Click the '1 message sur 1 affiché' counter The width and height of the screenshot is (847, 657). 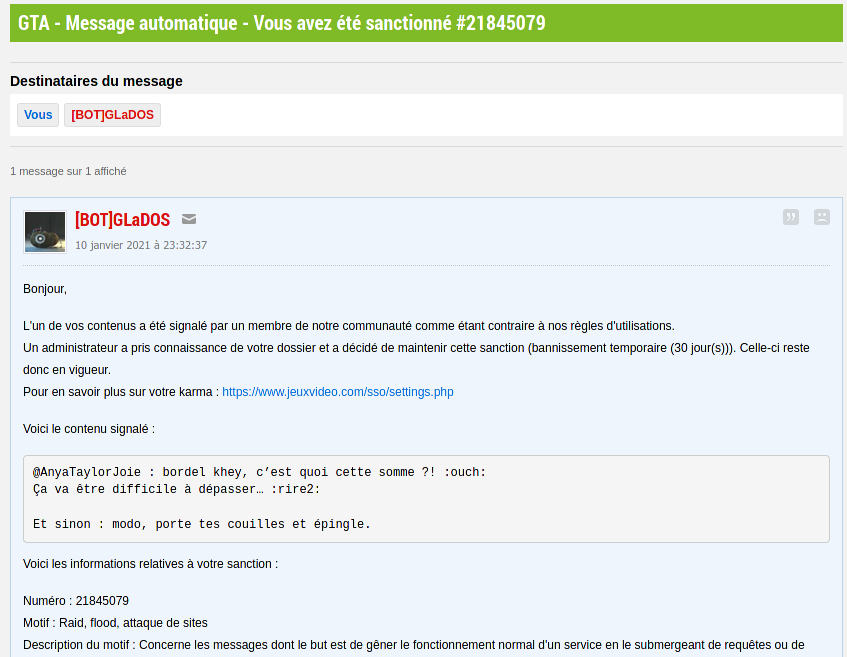(x=68, y=171)
